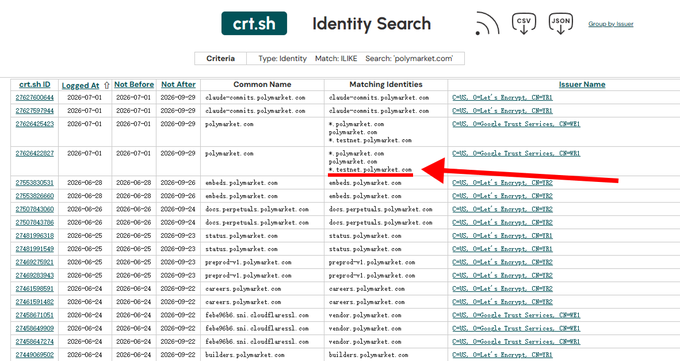
Task: Open certificate ID 27458671051
Action: coord(35,315)
